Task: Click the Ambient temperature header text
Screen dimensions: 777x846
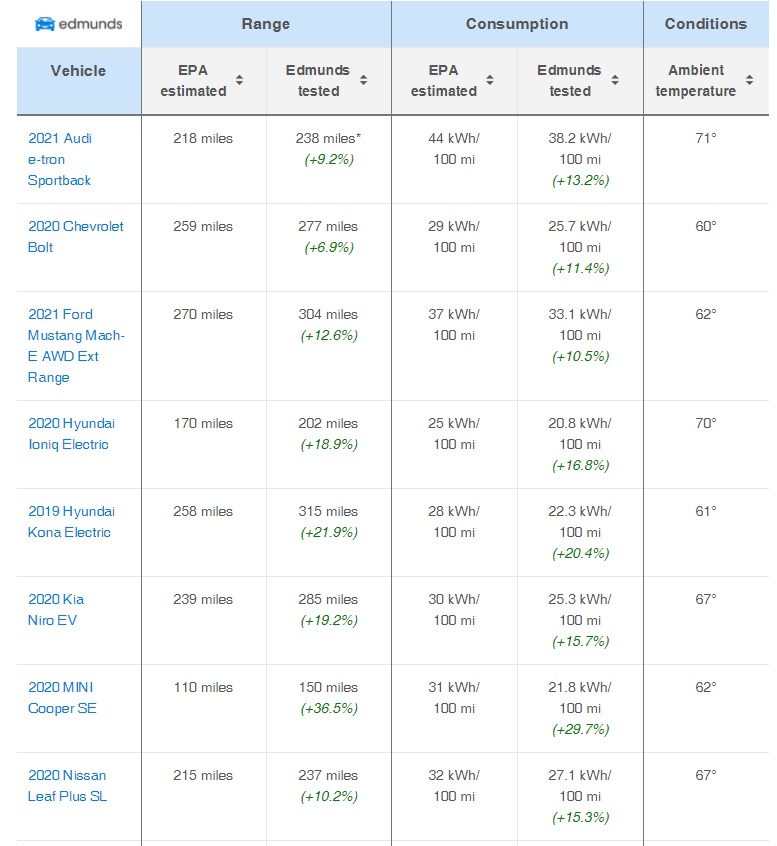Action: (696, 80)
